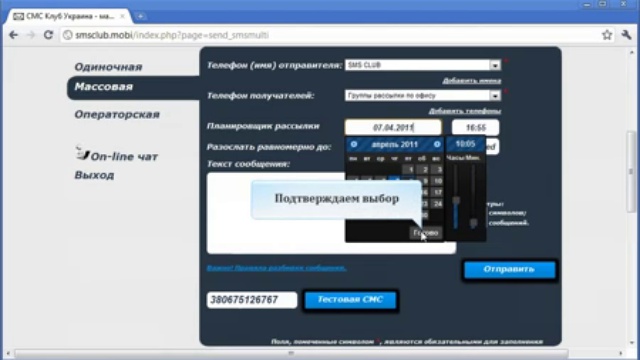Click the Добавить телефоны link
Viewport: 640px width, 360px height.
click(x=465, y=111)
